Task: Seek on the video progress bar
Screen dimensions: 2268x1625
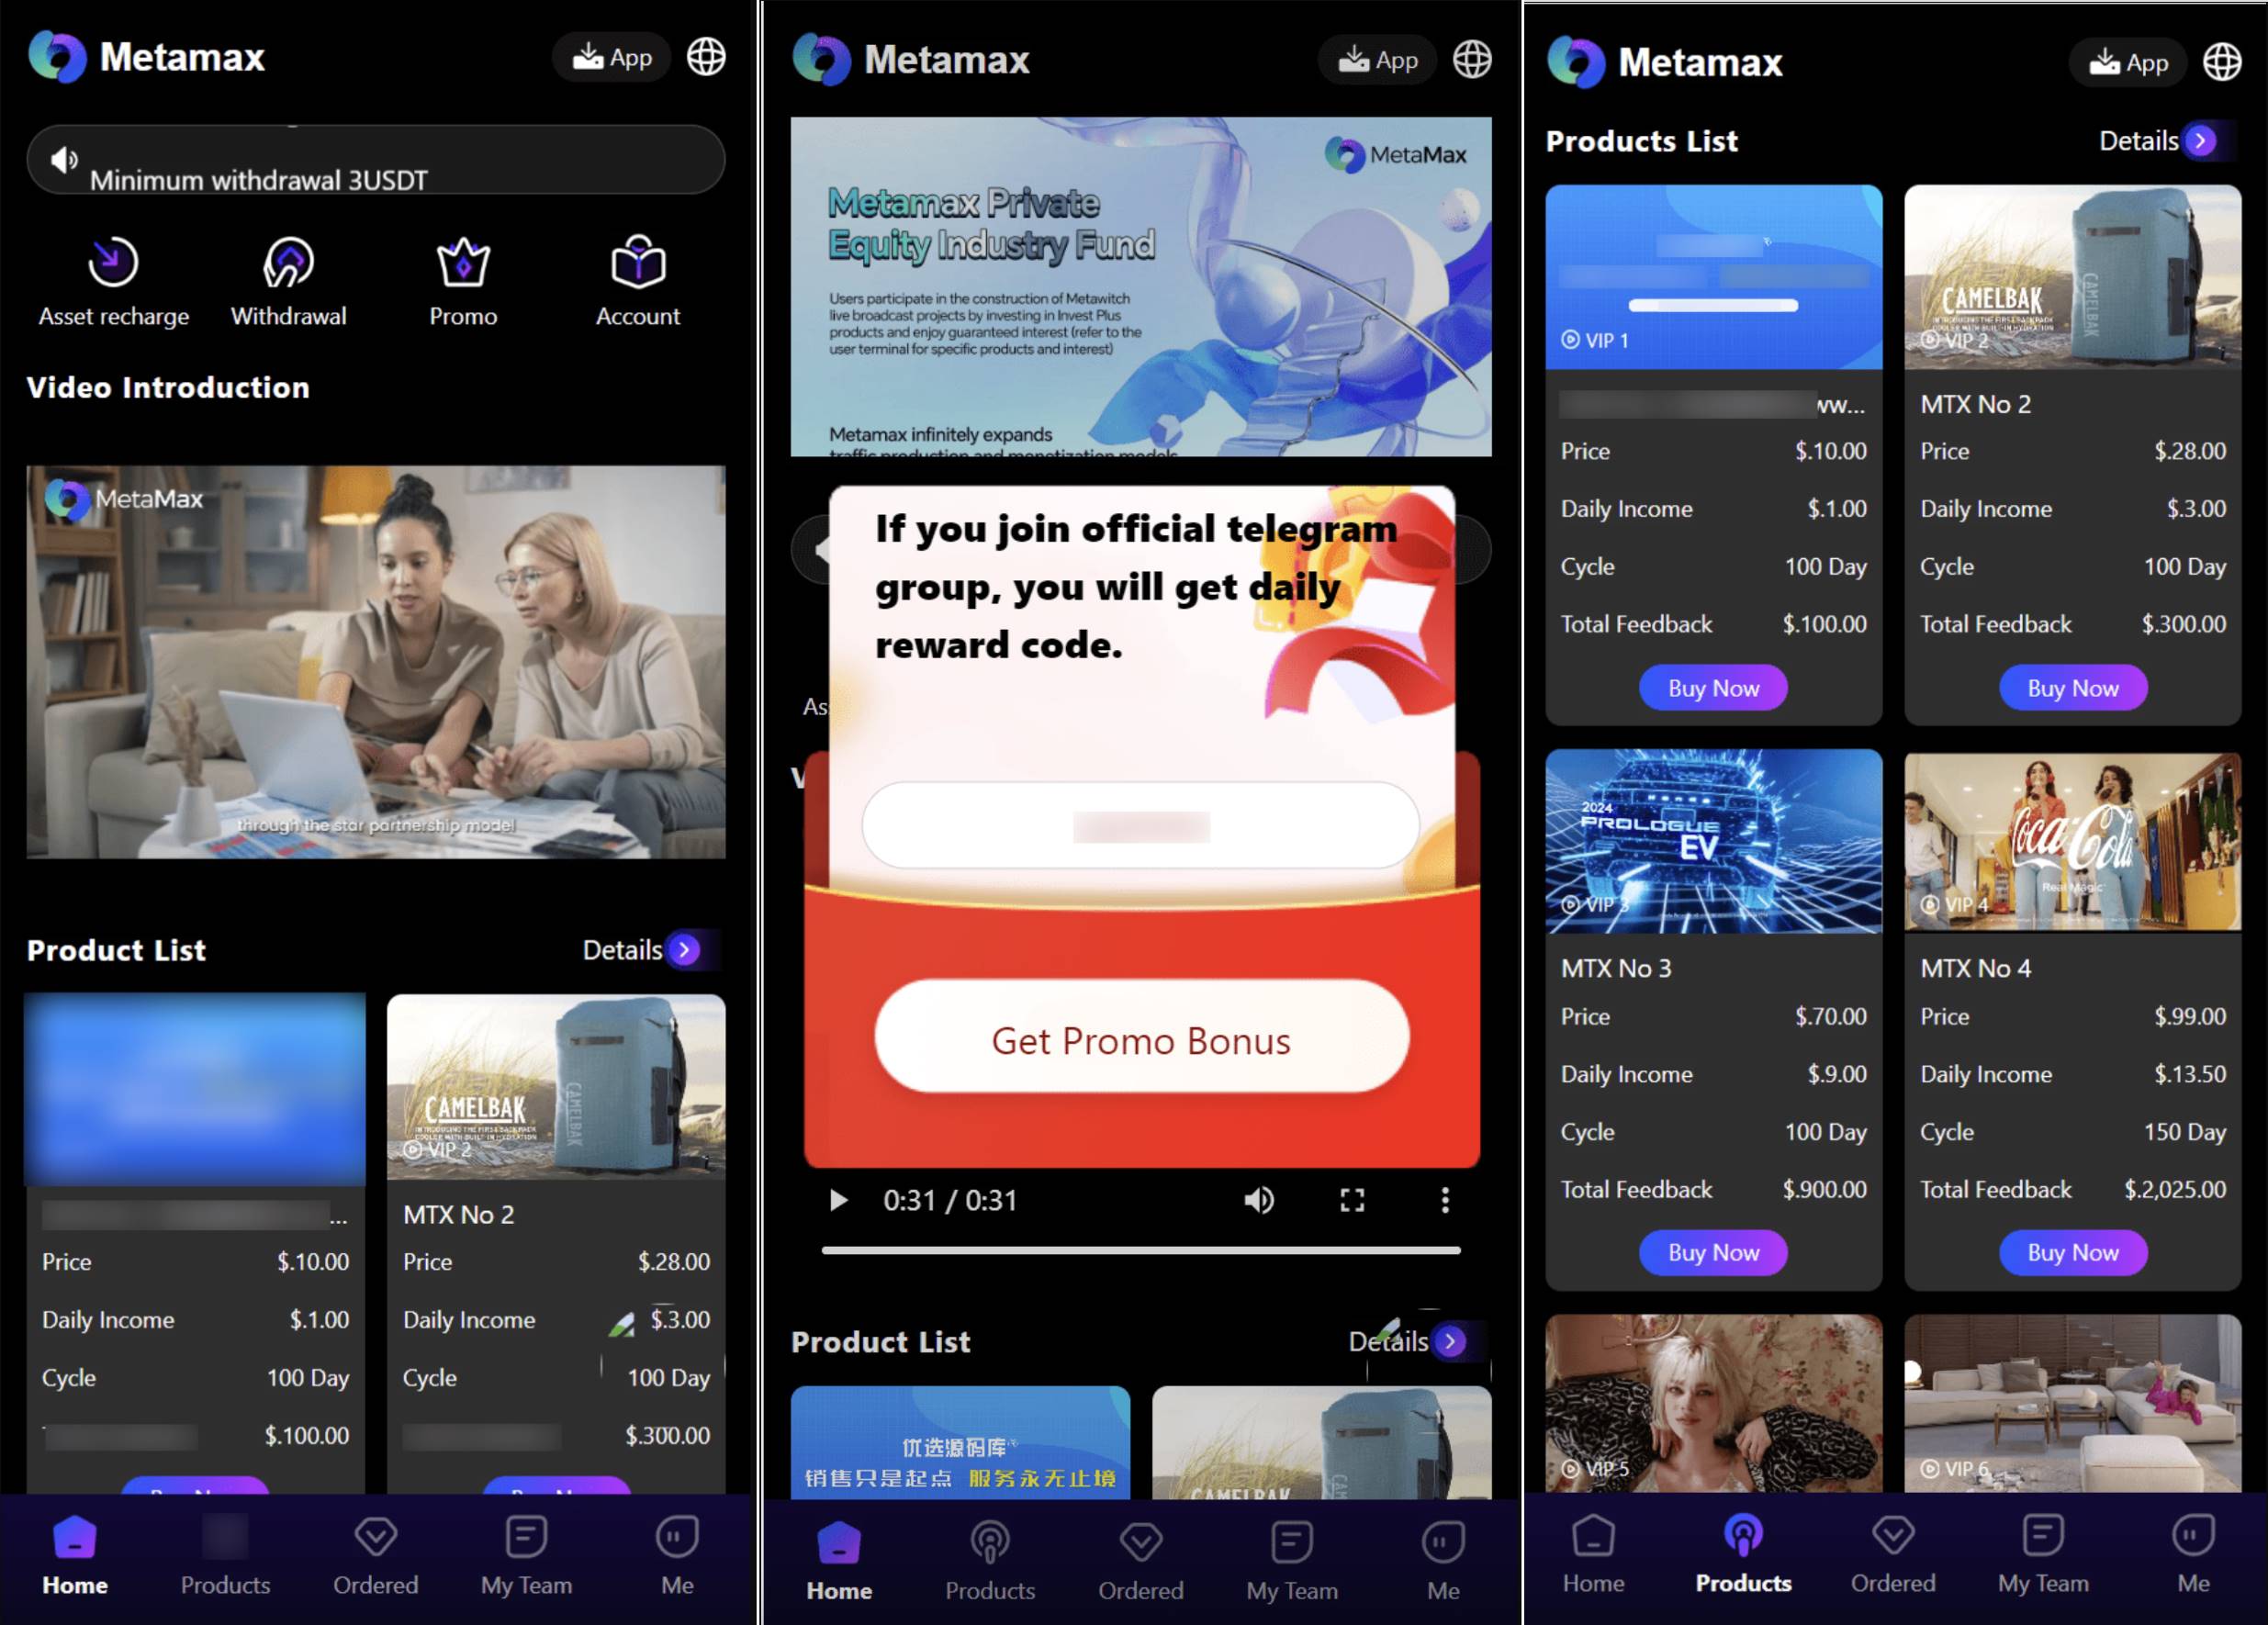Action: [x=1140, y=1250]
